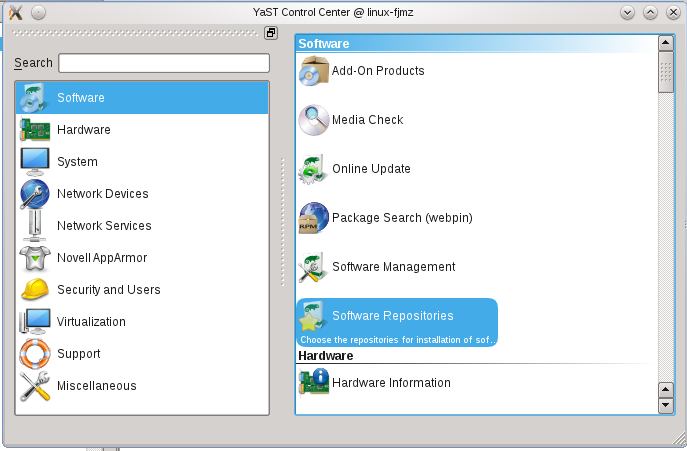Switch to the System category
The image size is (687, 451).
(x=142, y=162)
